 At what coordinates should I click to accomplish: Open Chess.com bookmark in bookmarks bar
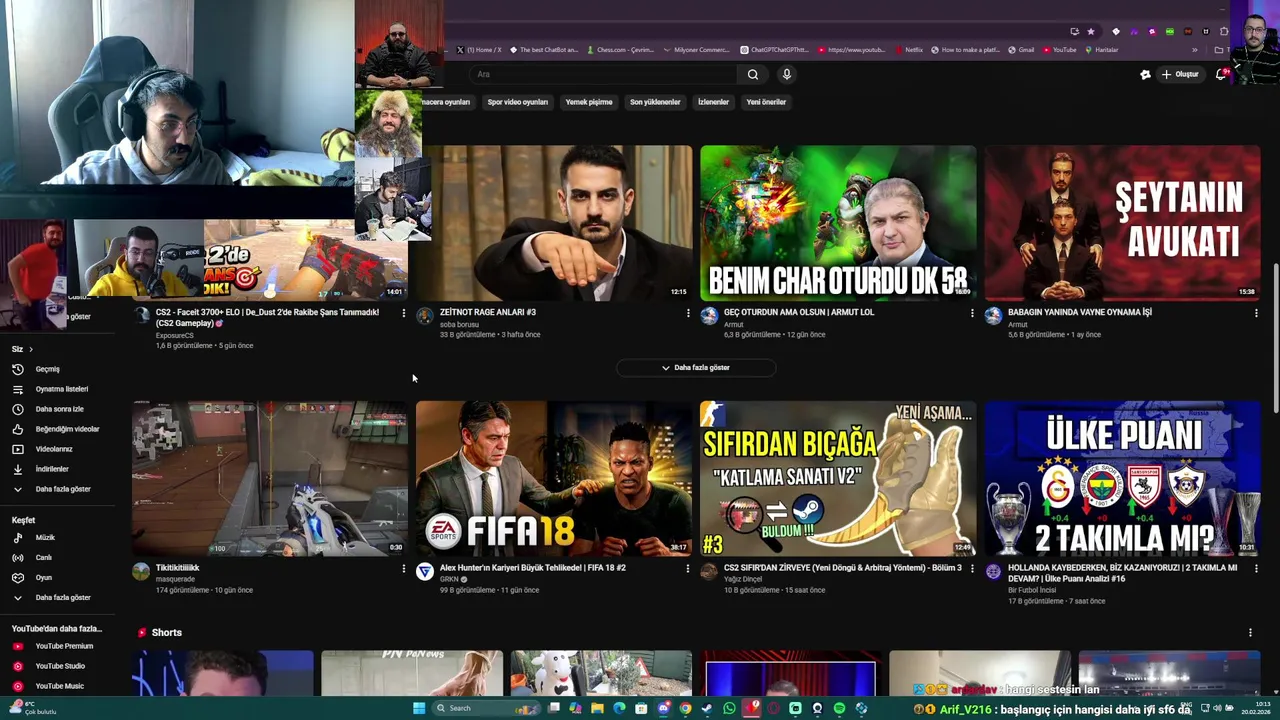[x=620, y=50]
